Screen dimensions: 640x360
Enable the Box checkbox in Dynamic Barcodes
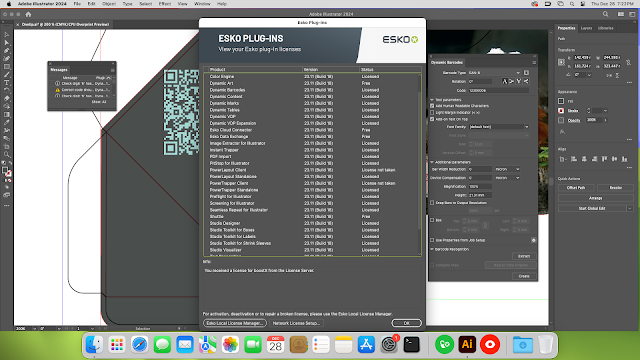432,220
